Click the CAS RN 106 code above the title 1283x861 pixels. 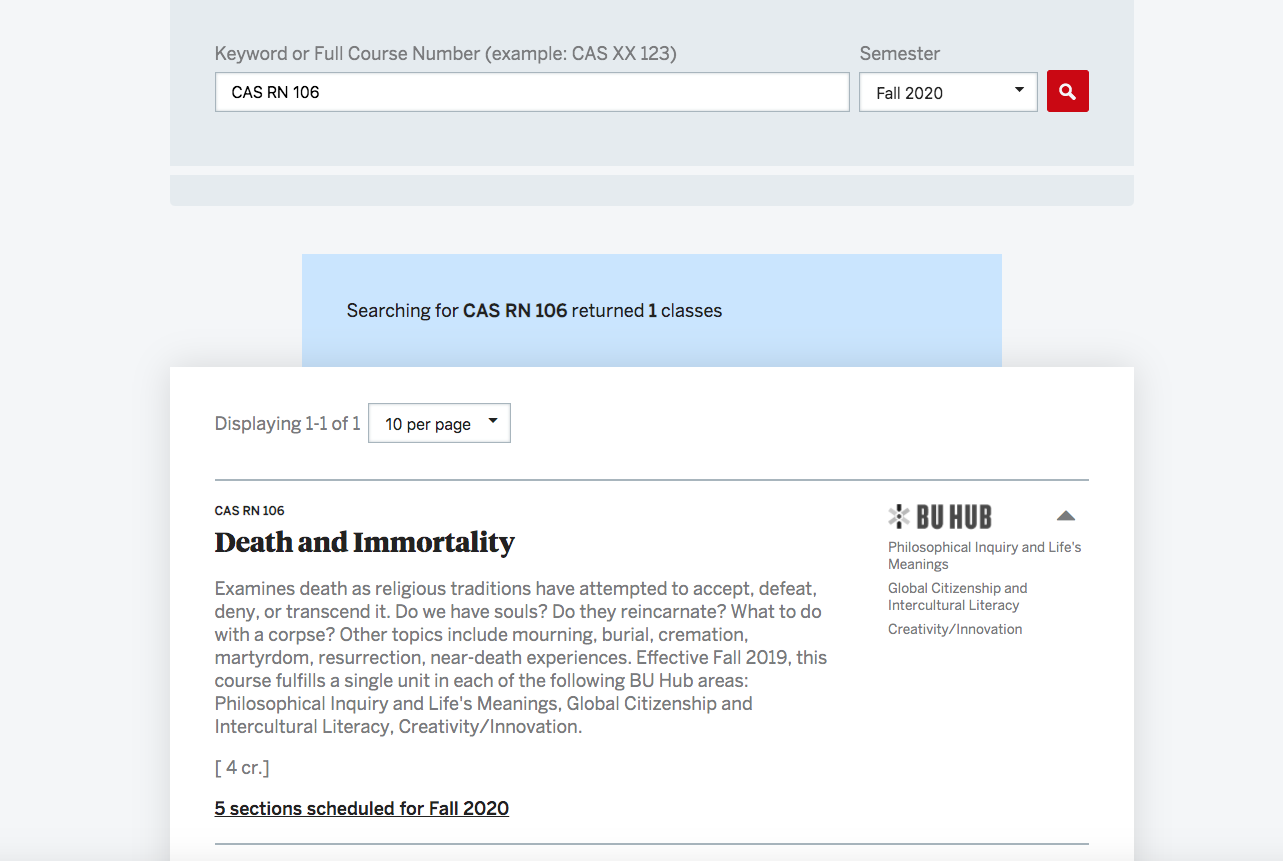click(249, 510)
